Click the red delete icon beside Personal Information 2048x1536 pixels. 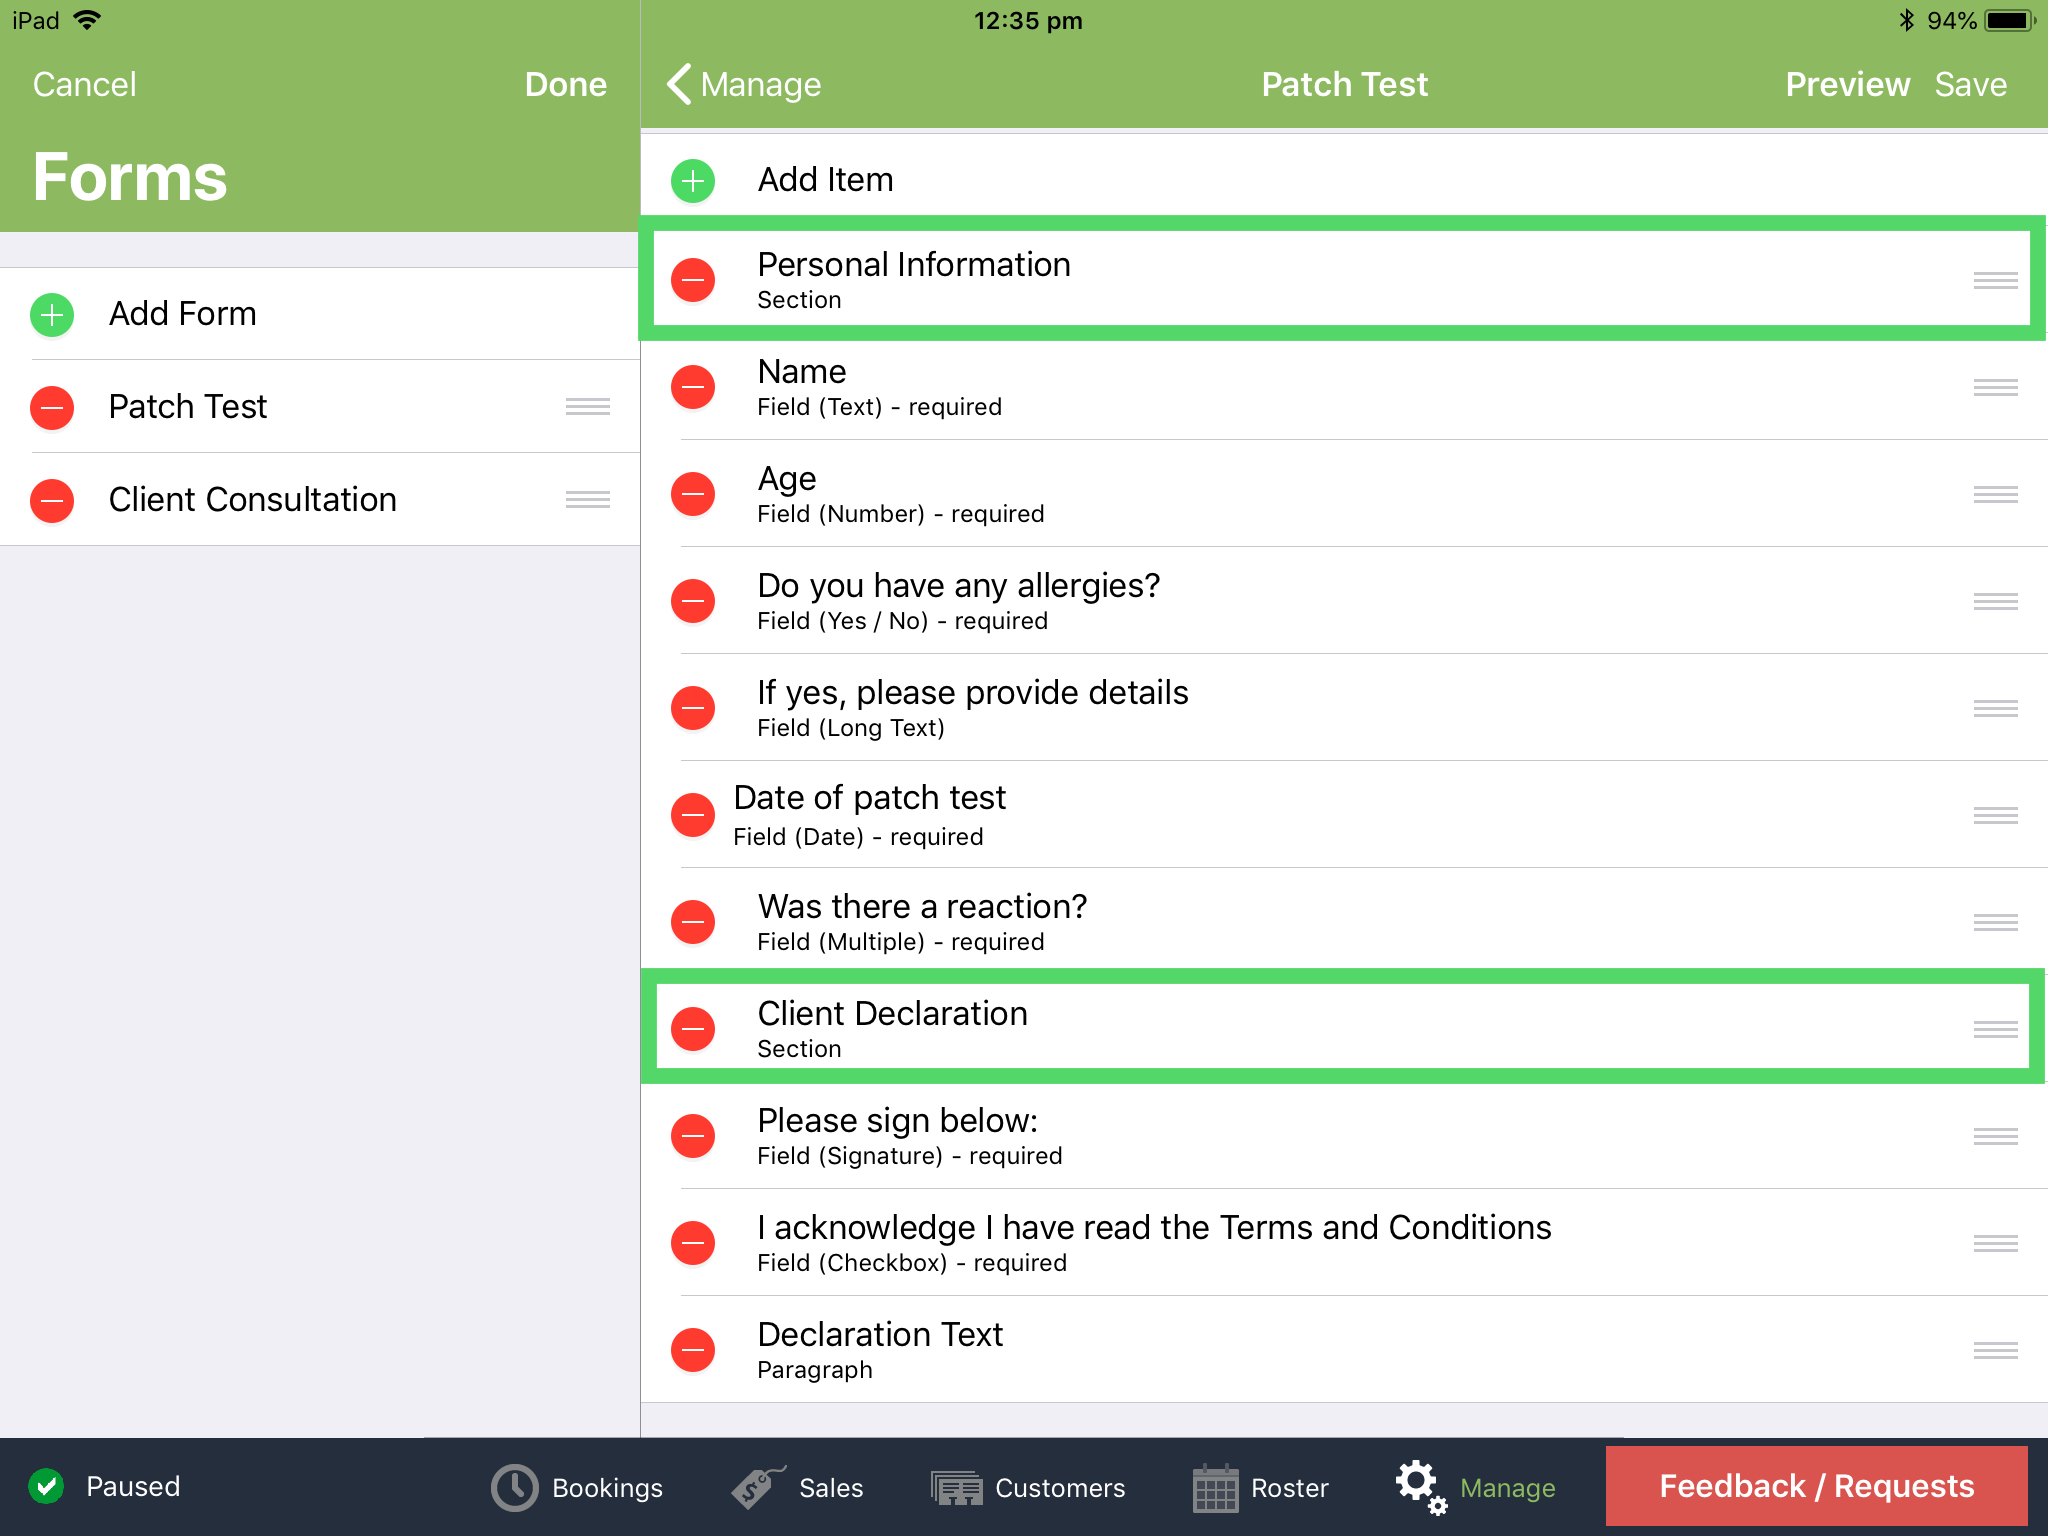click(x=693, y=281)
